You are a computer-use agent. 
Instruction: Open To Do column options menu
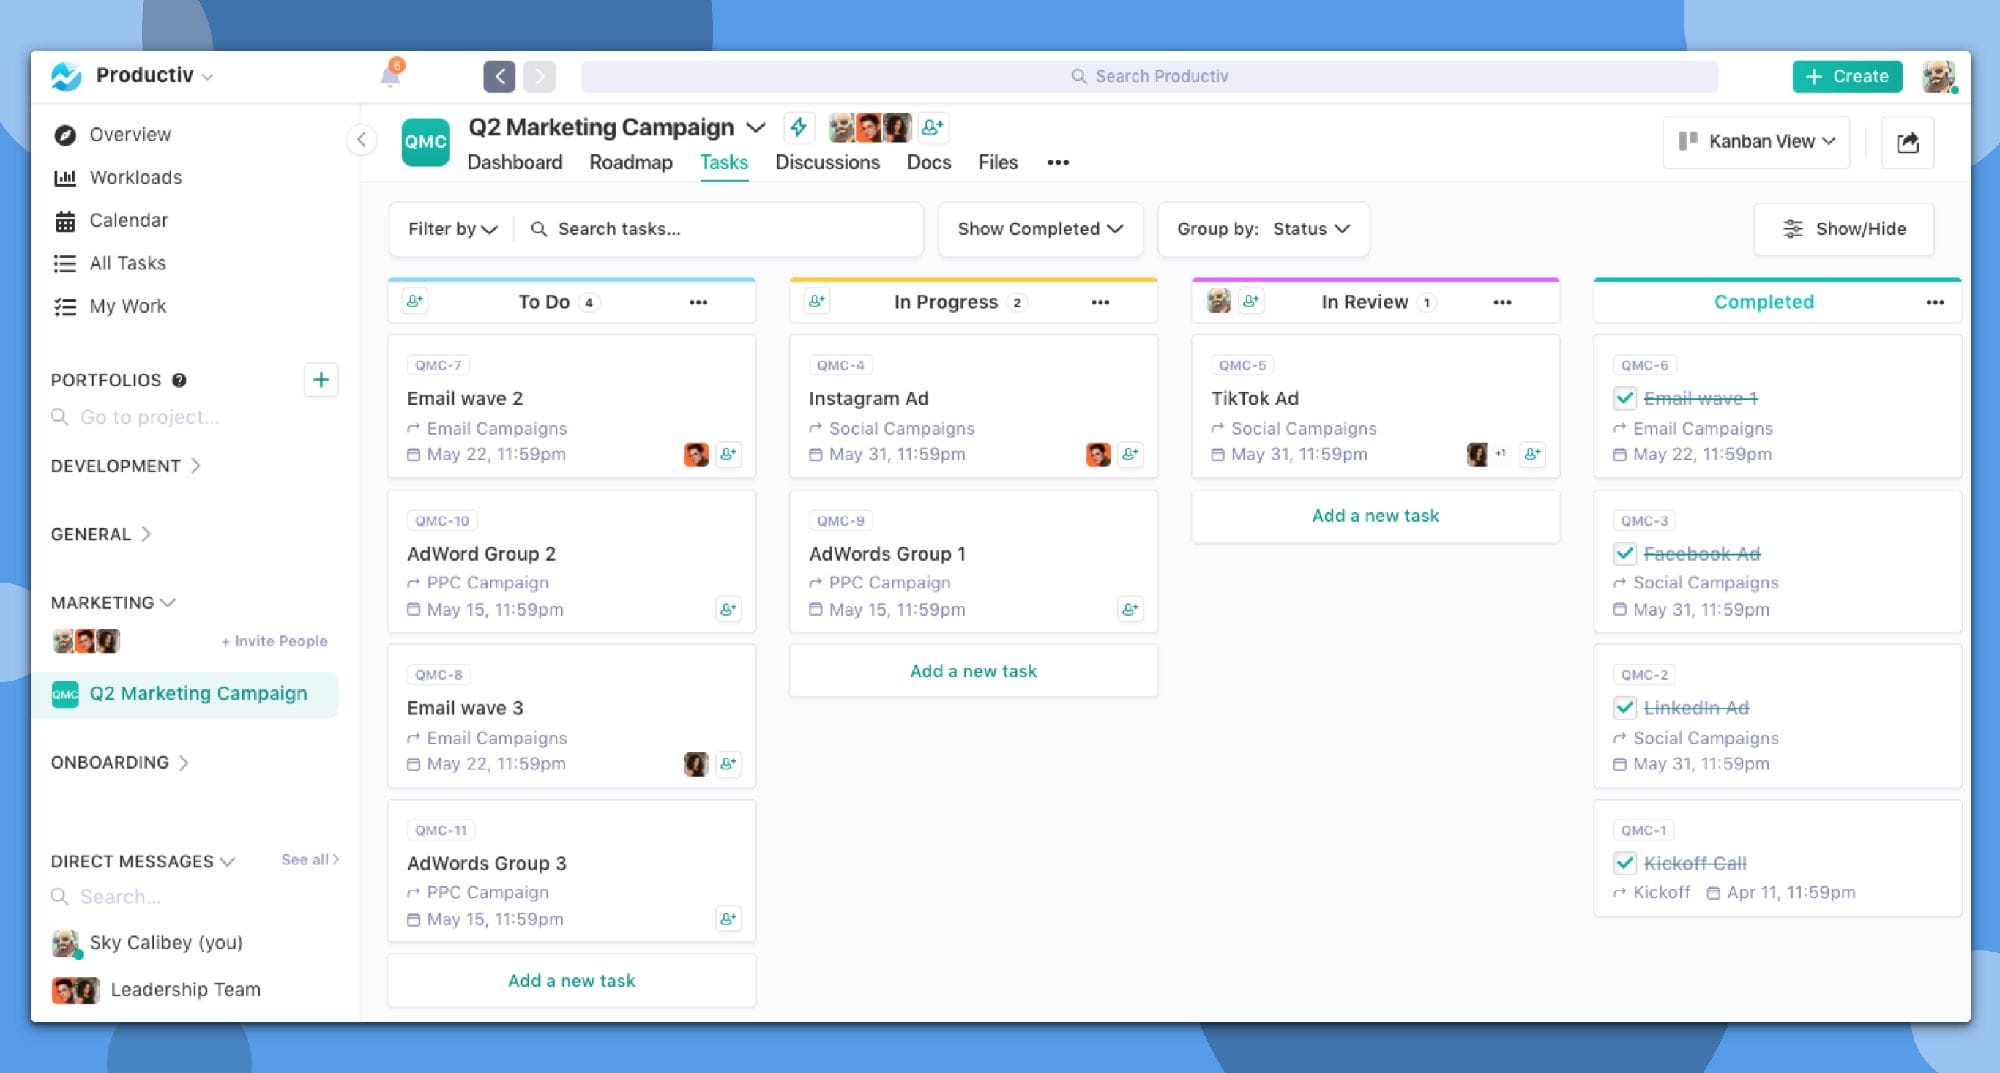(698, 302)
